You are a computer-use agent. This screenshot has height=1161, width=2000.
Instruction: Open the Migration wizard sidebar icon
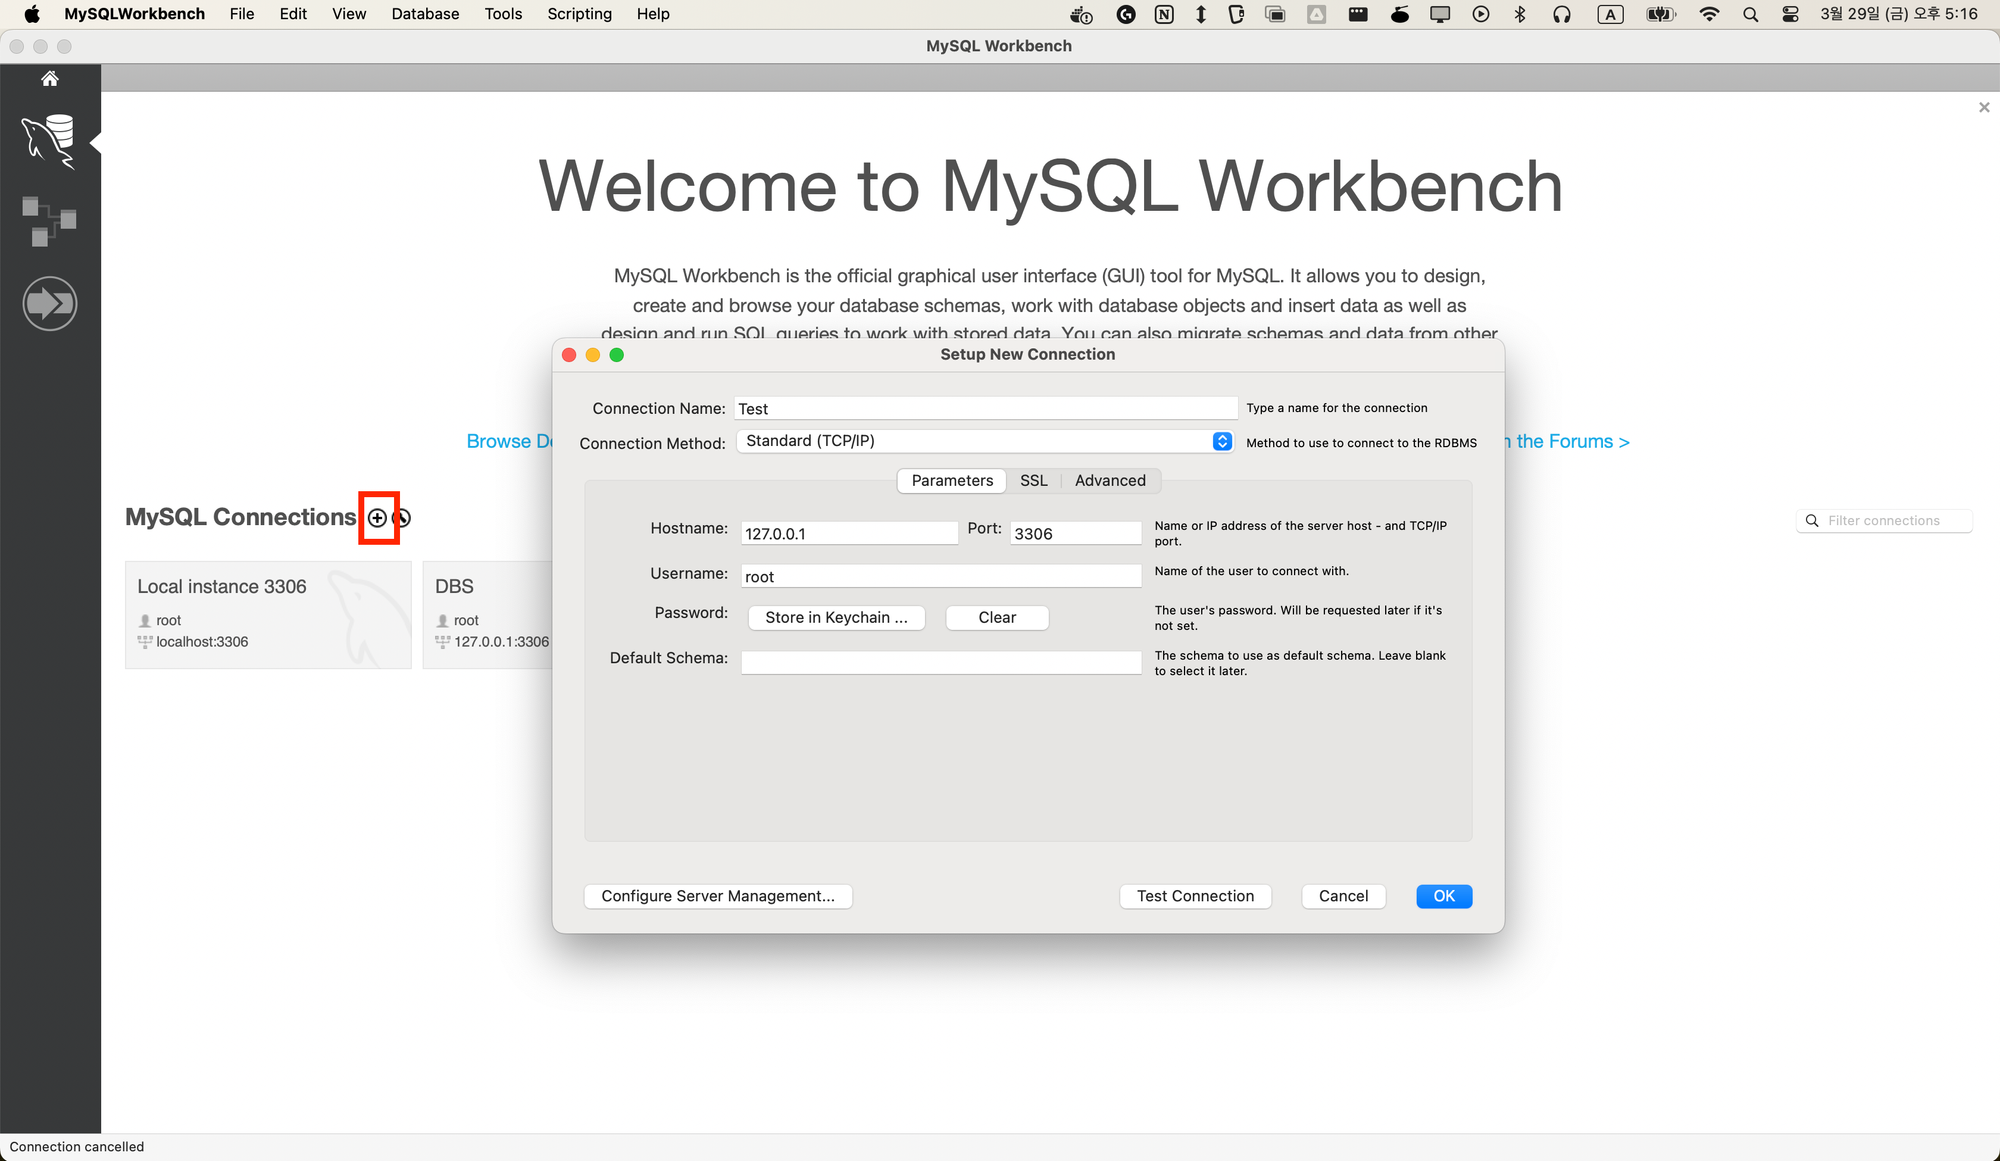[49, 303]
